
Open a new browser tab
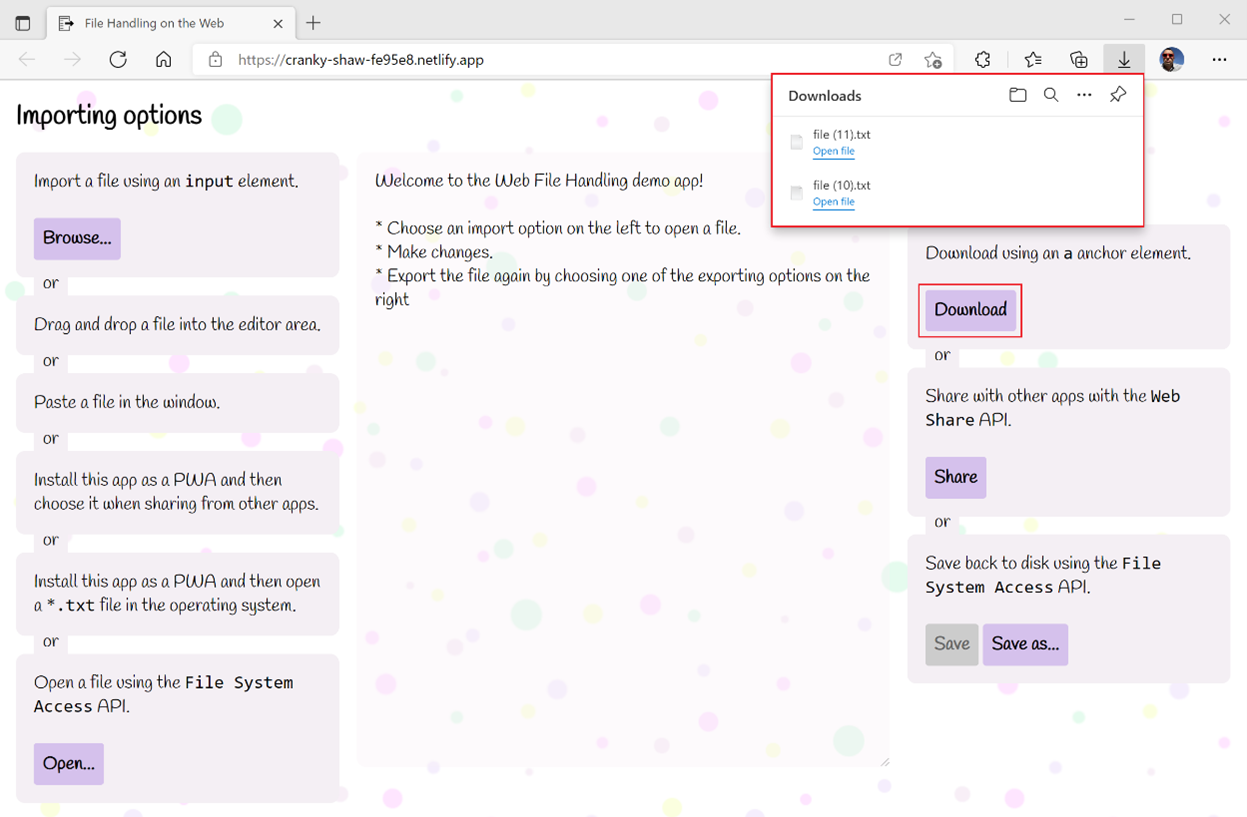(314, 22)
